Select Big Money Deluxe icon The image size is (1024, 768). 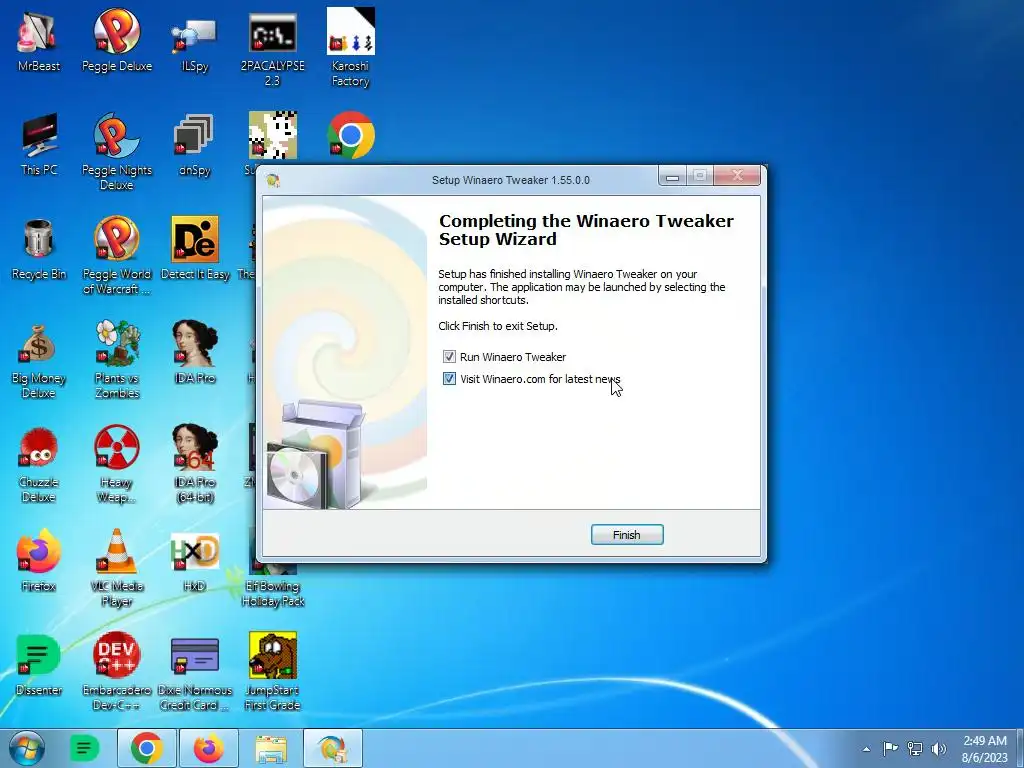tap(39, 360)
